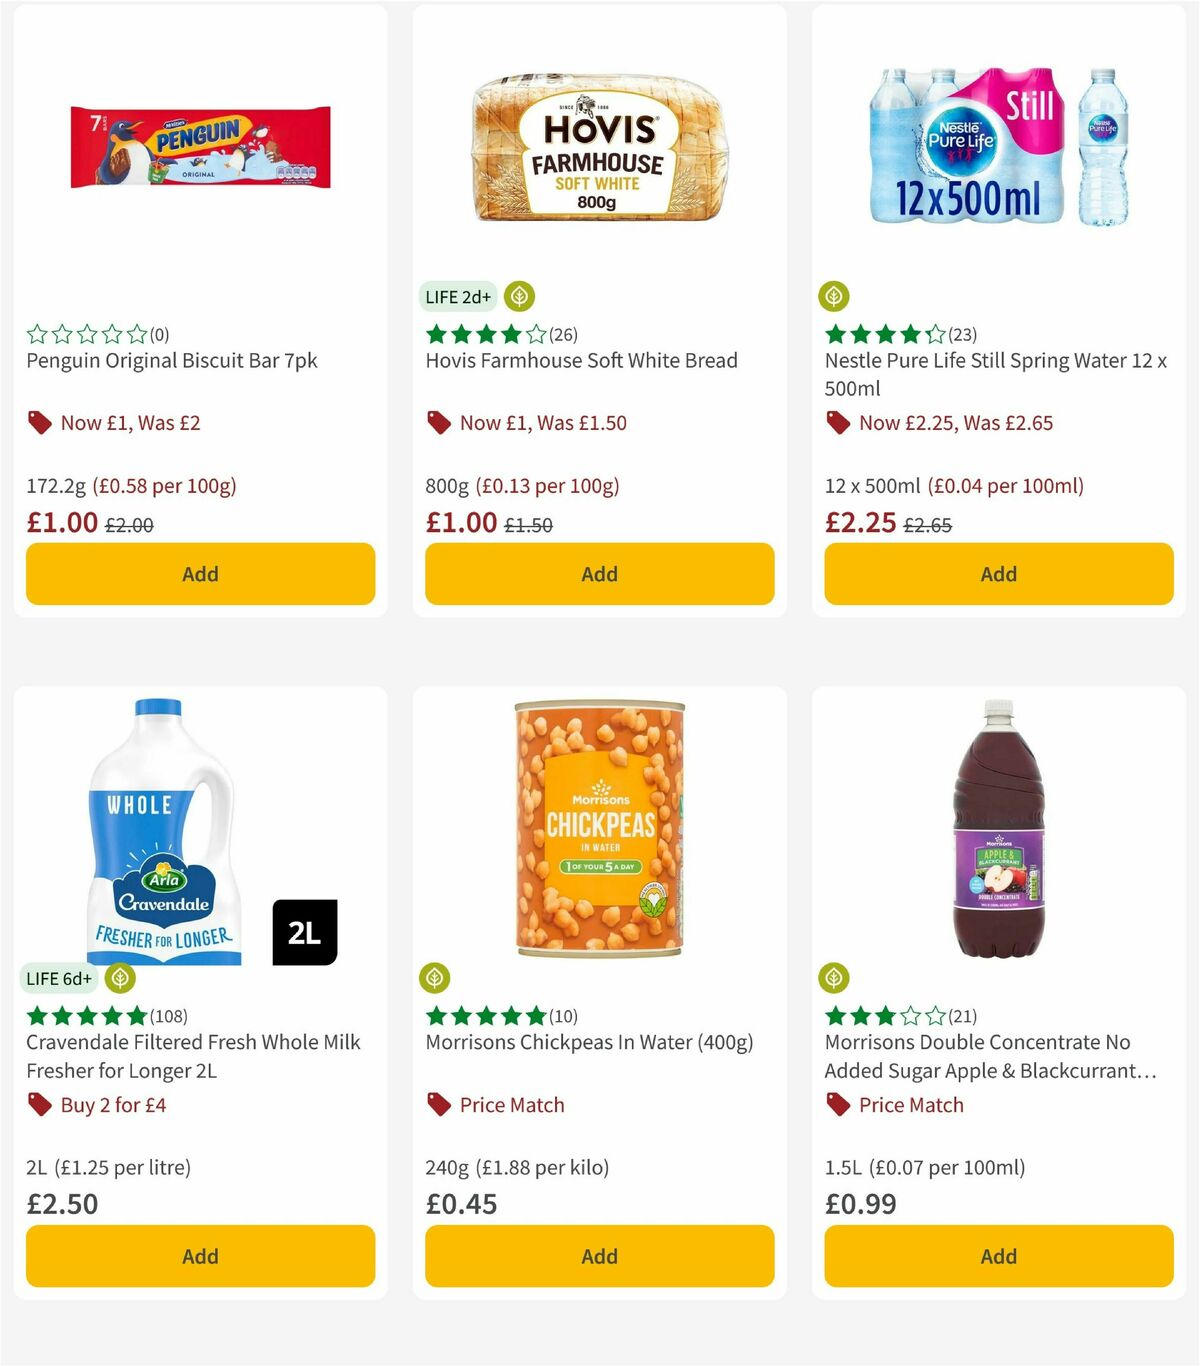Click the red offer tag icon on Penguin biscuits
The image size is (1200, 1366).
pos(39,422)
